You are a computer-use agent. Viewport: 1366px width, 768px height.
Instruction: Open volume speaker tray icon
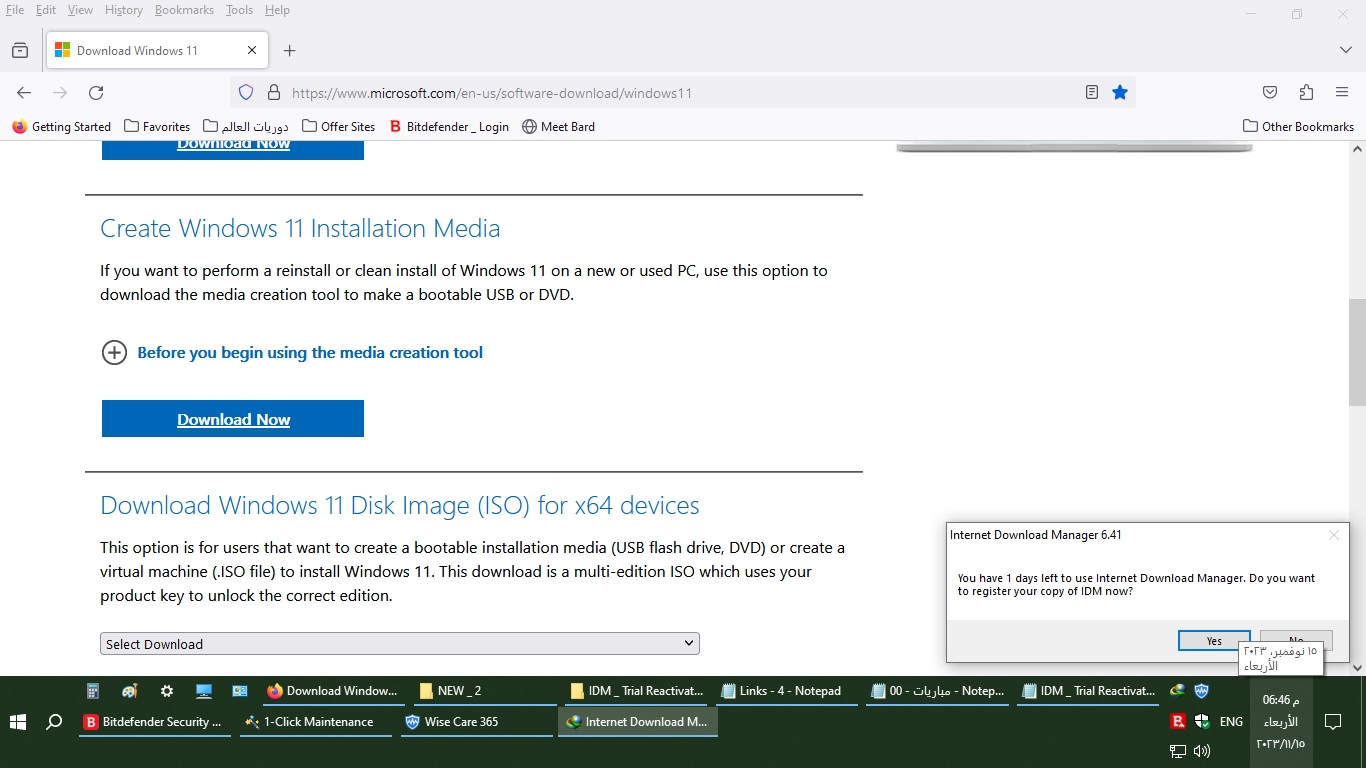point(1202,751)
